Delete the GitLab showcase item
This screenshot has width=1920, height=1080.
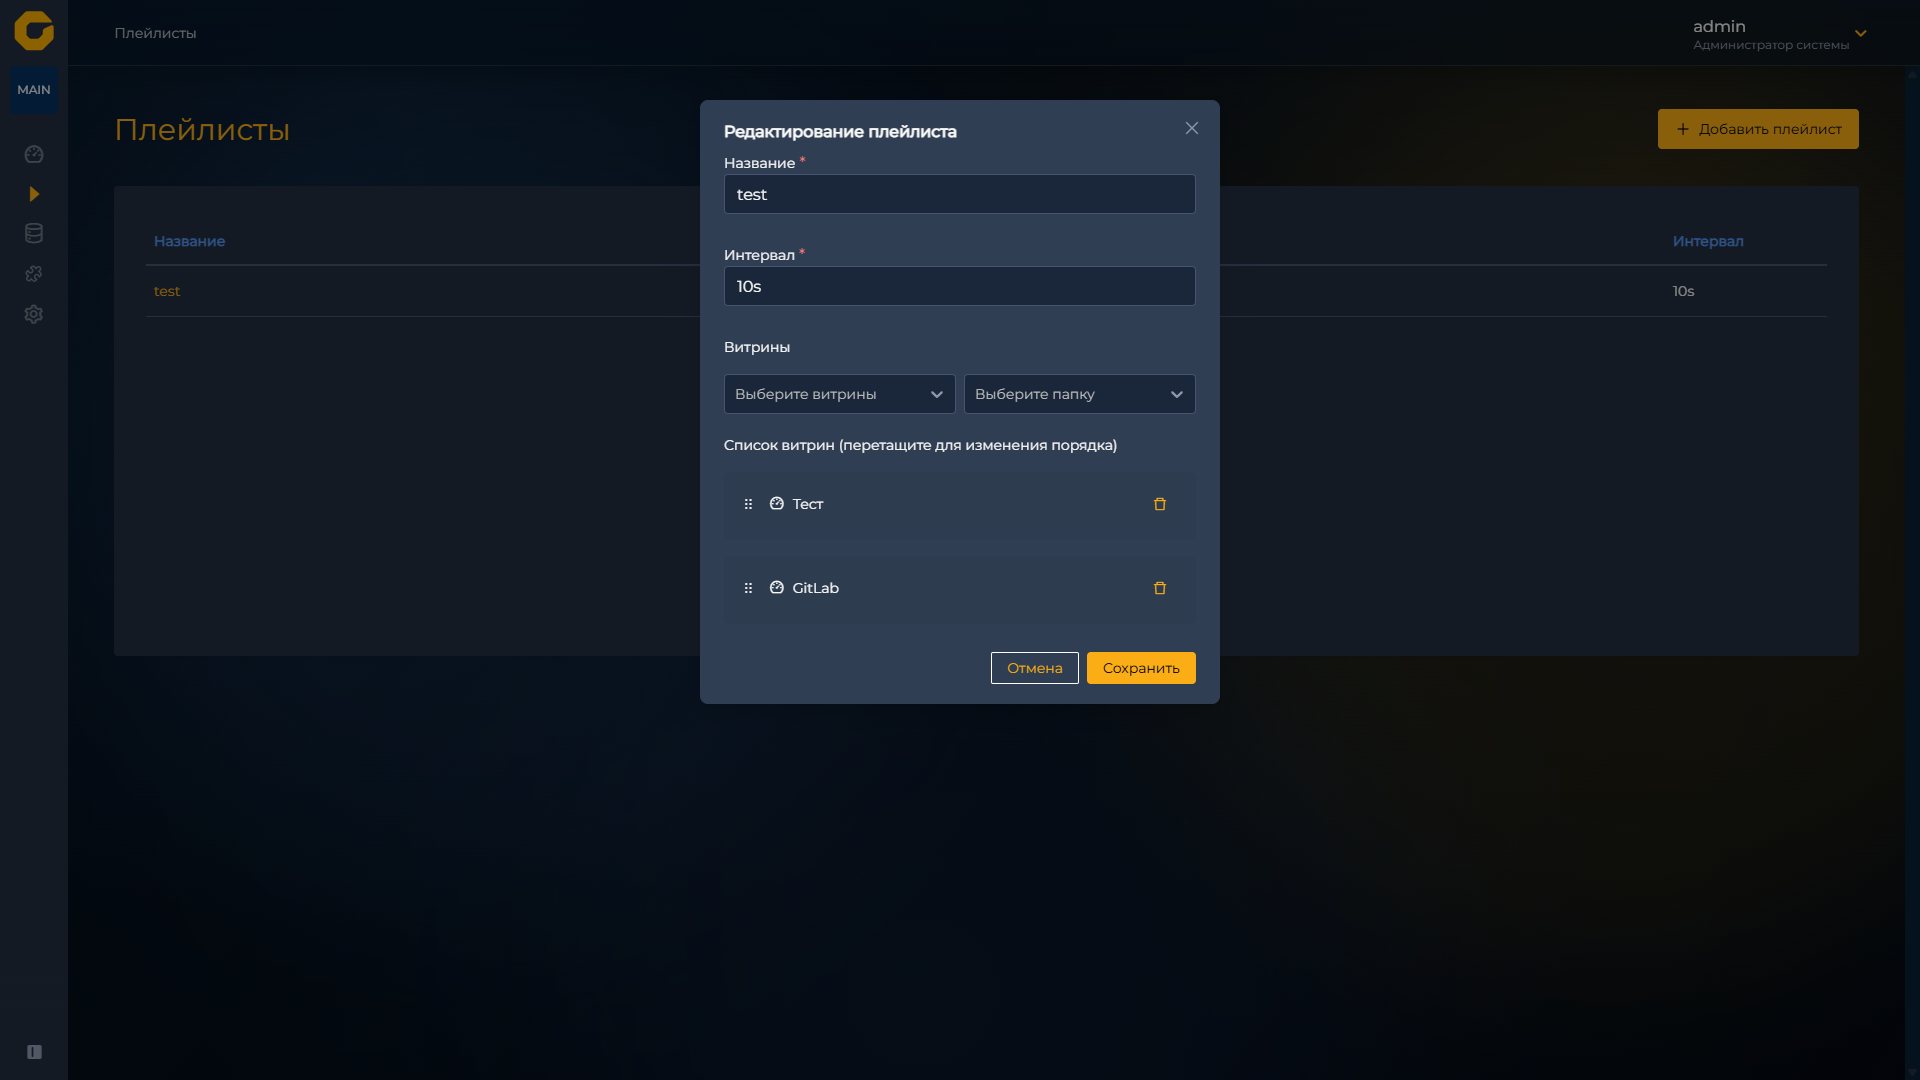click(x=1160, y=588)
